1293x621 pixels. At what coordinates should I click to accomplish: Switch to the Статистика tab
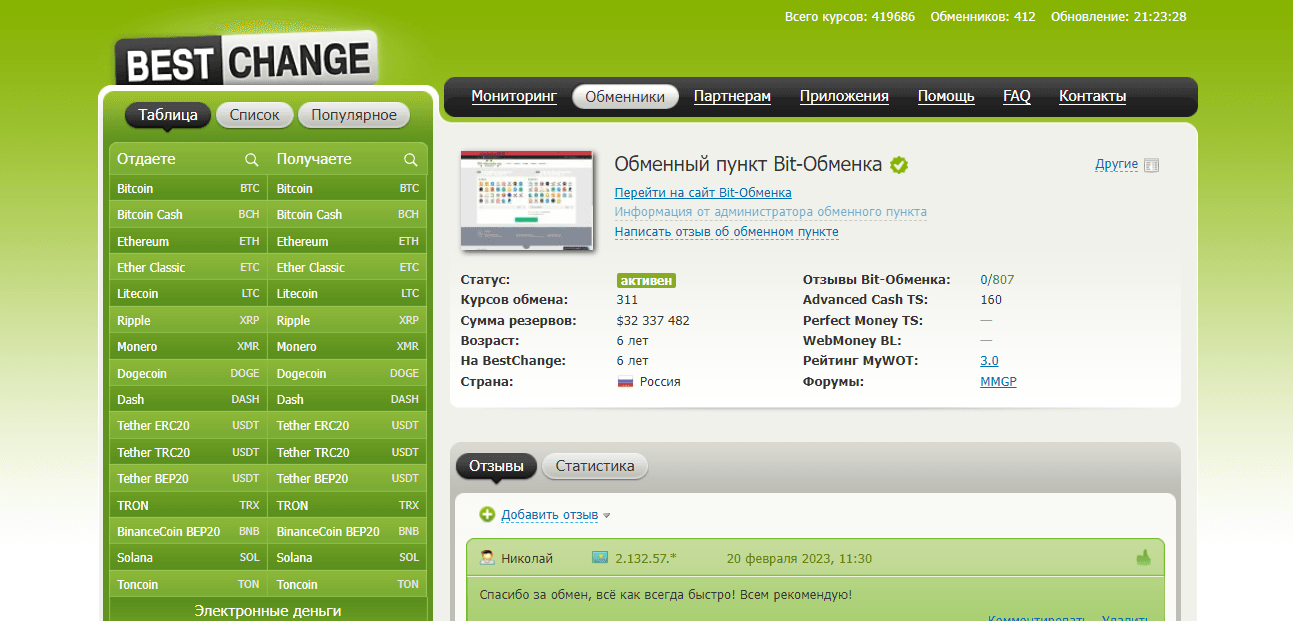(x=595, y=466)
